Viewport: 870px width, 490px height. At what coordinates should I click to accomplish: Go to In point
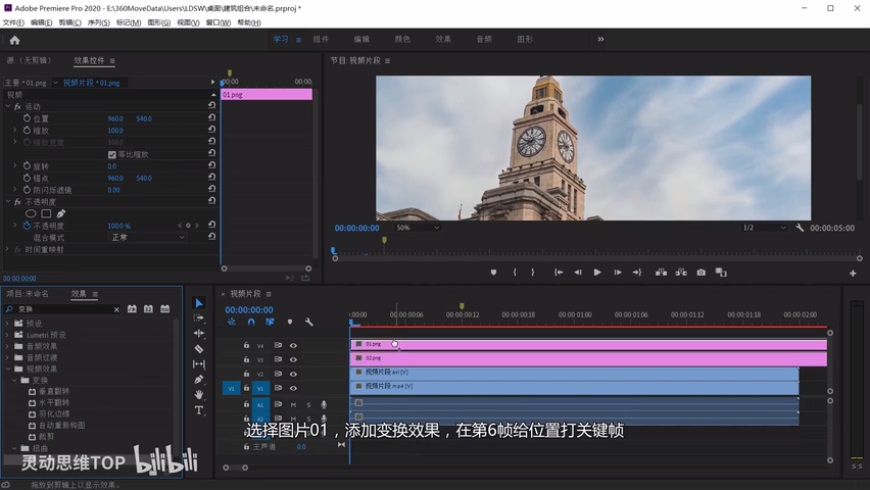tap(558, 272)
